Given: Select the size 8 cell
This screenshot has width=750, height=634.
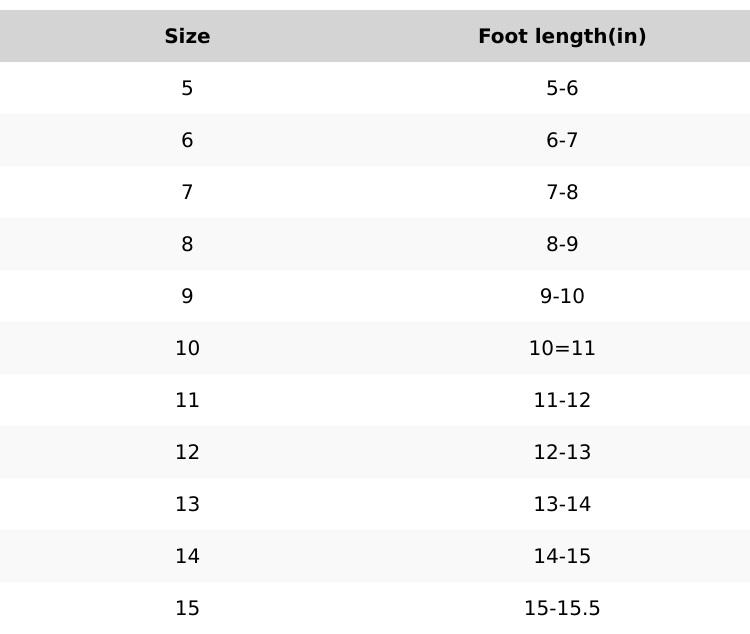Looking at the screenshot, I should click(187, 245).
